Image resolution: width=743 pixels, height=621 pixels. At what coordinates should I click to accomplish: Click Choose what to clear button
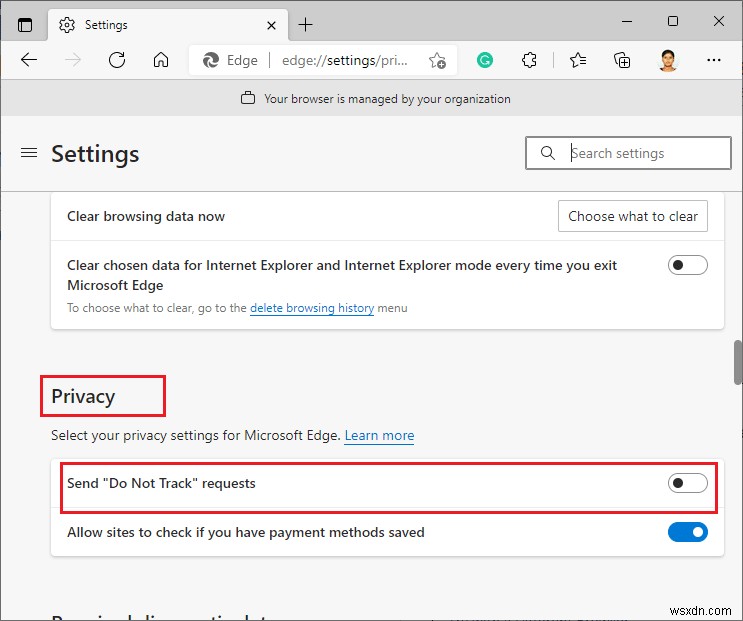(633, 216)
